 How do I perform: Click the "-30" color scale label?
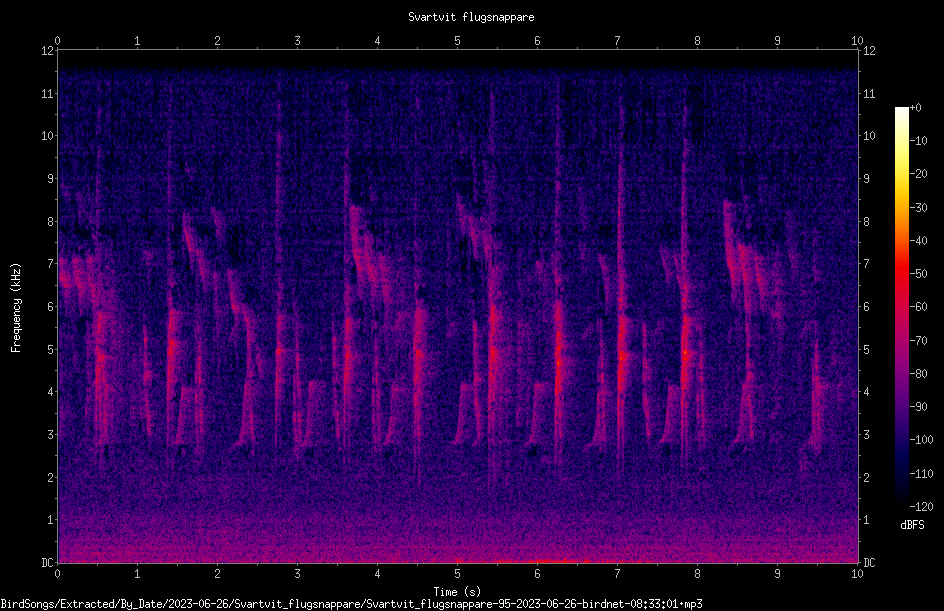coord(918,207)
